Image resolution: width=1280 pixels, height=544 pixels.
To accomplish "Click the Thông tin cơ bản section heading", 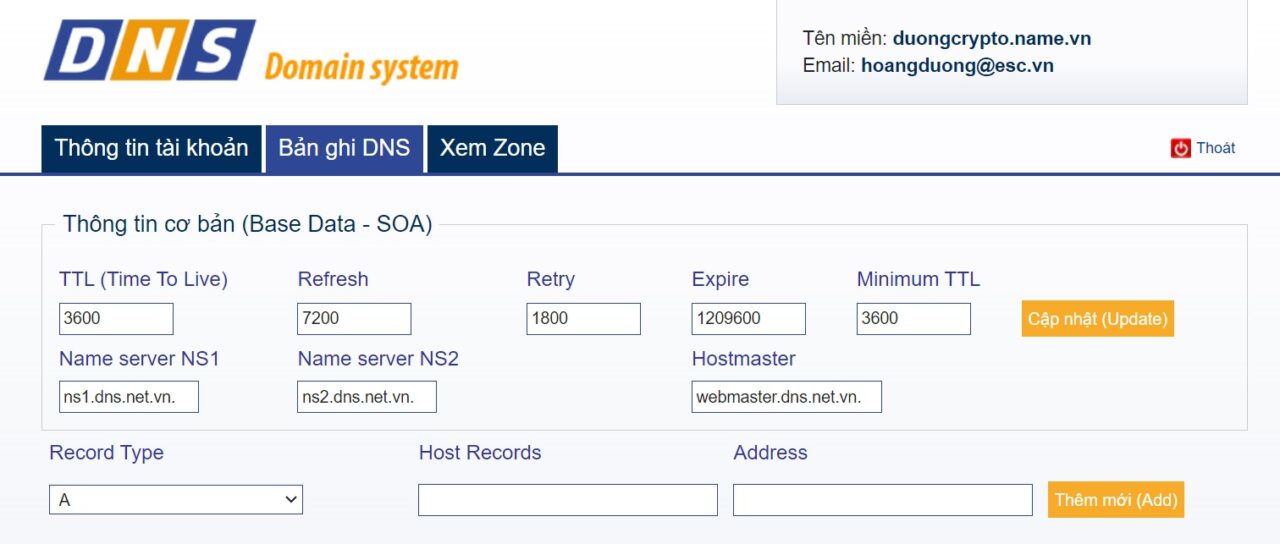I will click(x=248, y=224).
